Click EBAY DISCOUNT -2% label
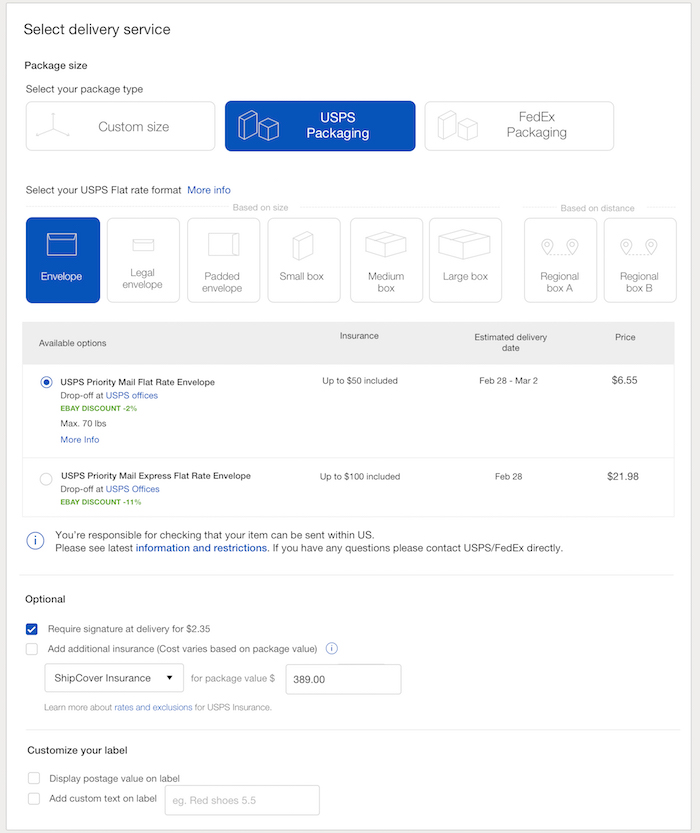Viewport: 700px width, 833px height. coord(99,409)
